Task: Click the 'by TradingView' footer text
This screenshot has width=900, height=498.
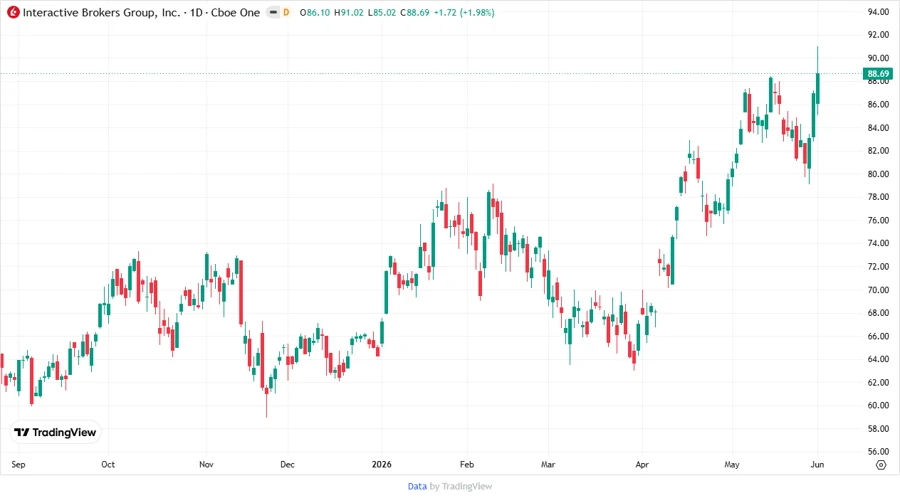Action: point(461,486)
